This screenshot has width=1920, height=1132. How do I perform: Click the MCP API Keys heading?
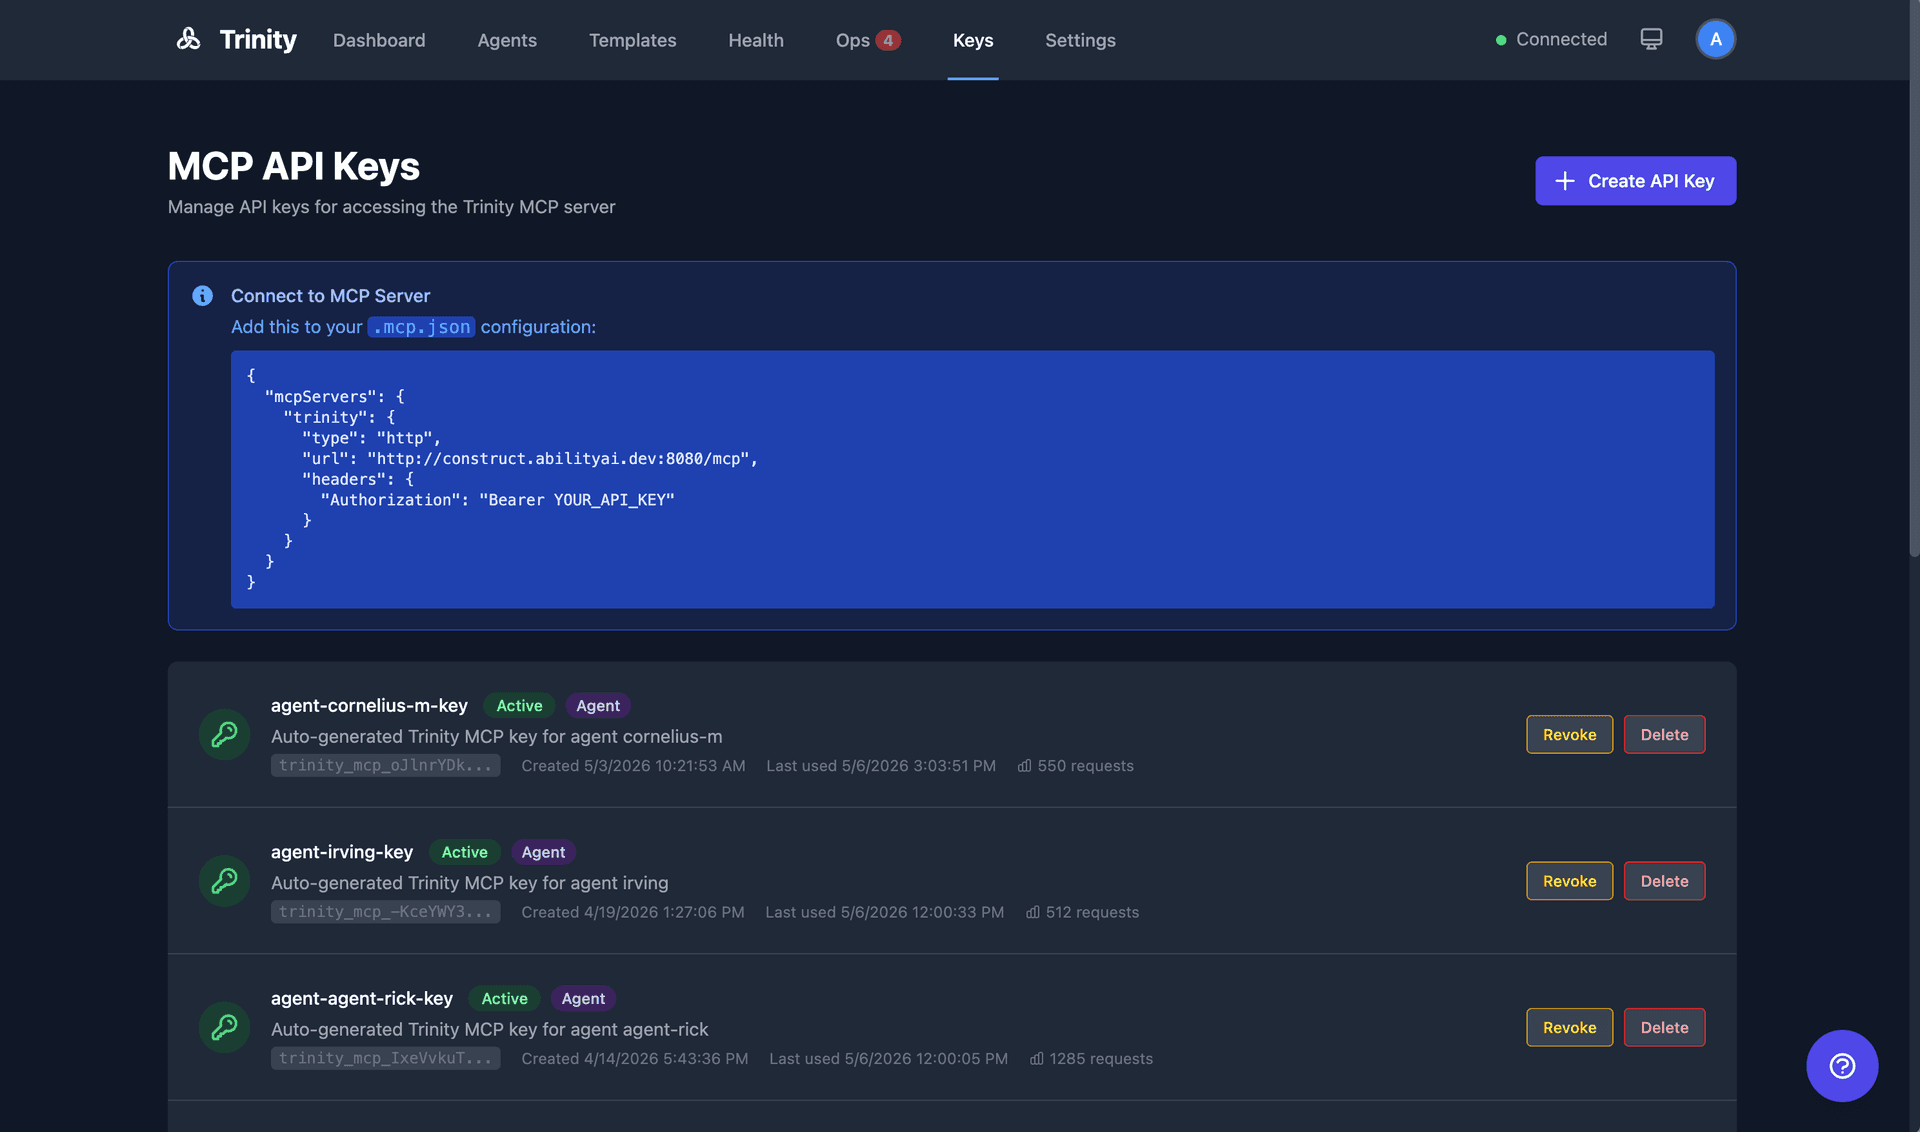294,166
